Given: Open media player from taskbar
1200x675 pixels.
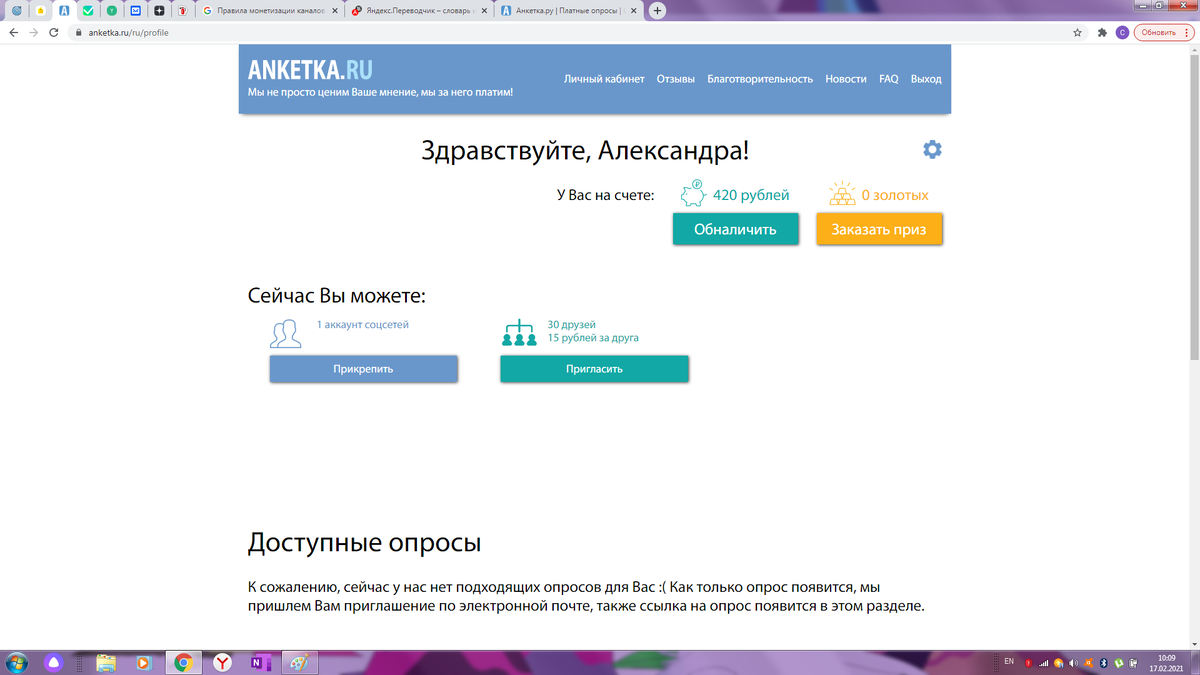Looking at the screenshot, I should (142, 662).
